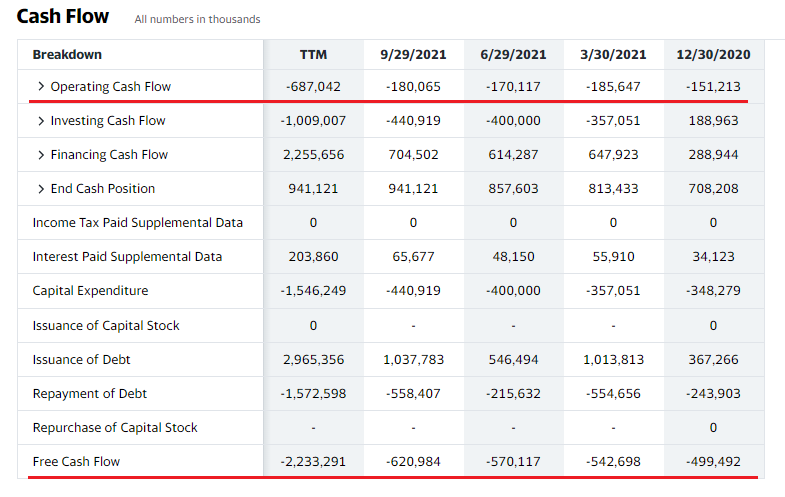Viewport: 785px width, 497px height.
Task: Click end cash position value 813,433
Action: pos(613,189)
